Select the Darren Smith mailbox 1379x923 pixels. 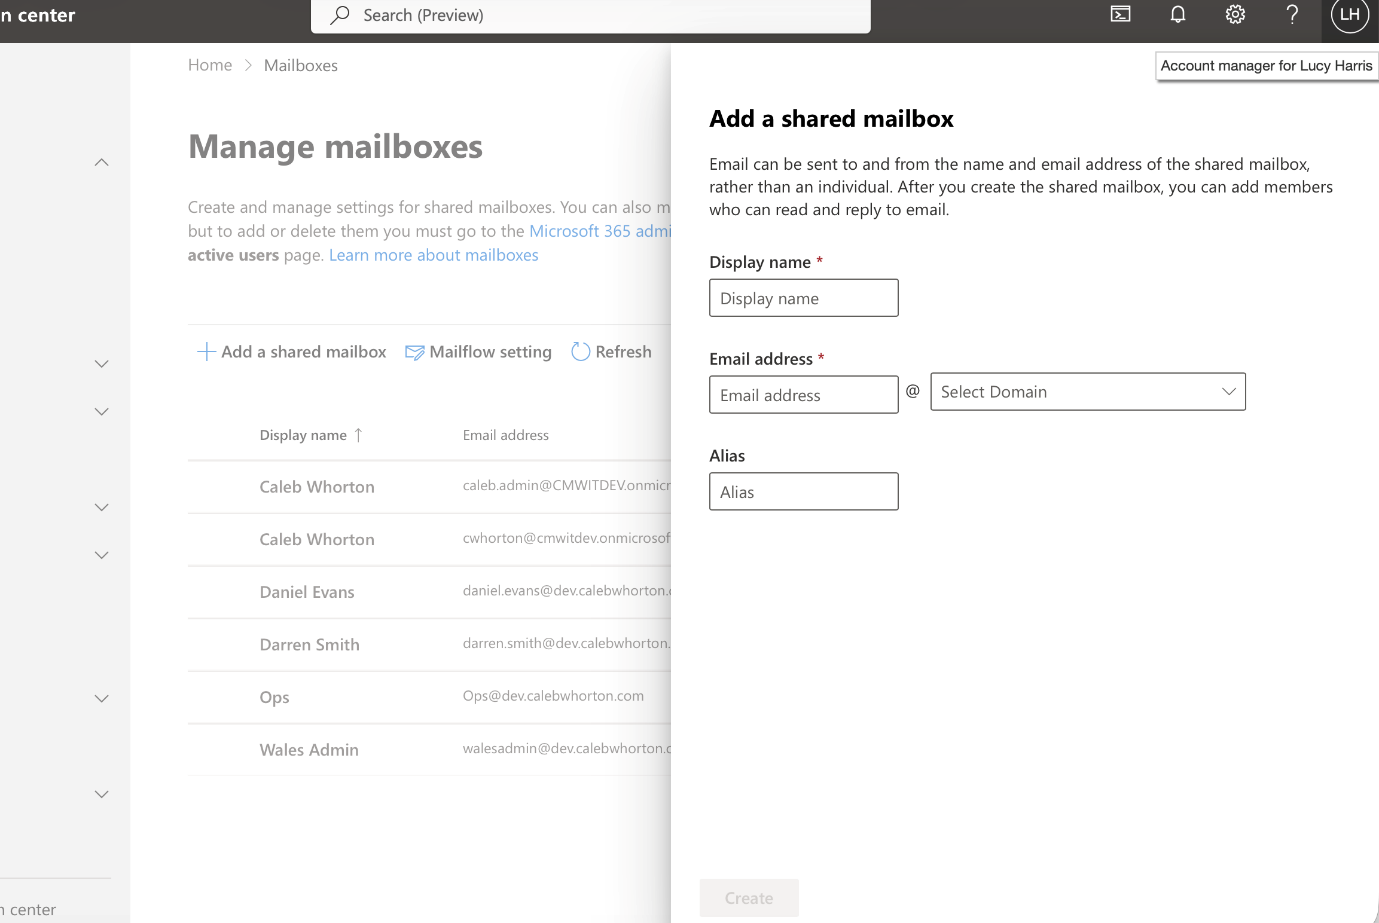tap(429, 645)
